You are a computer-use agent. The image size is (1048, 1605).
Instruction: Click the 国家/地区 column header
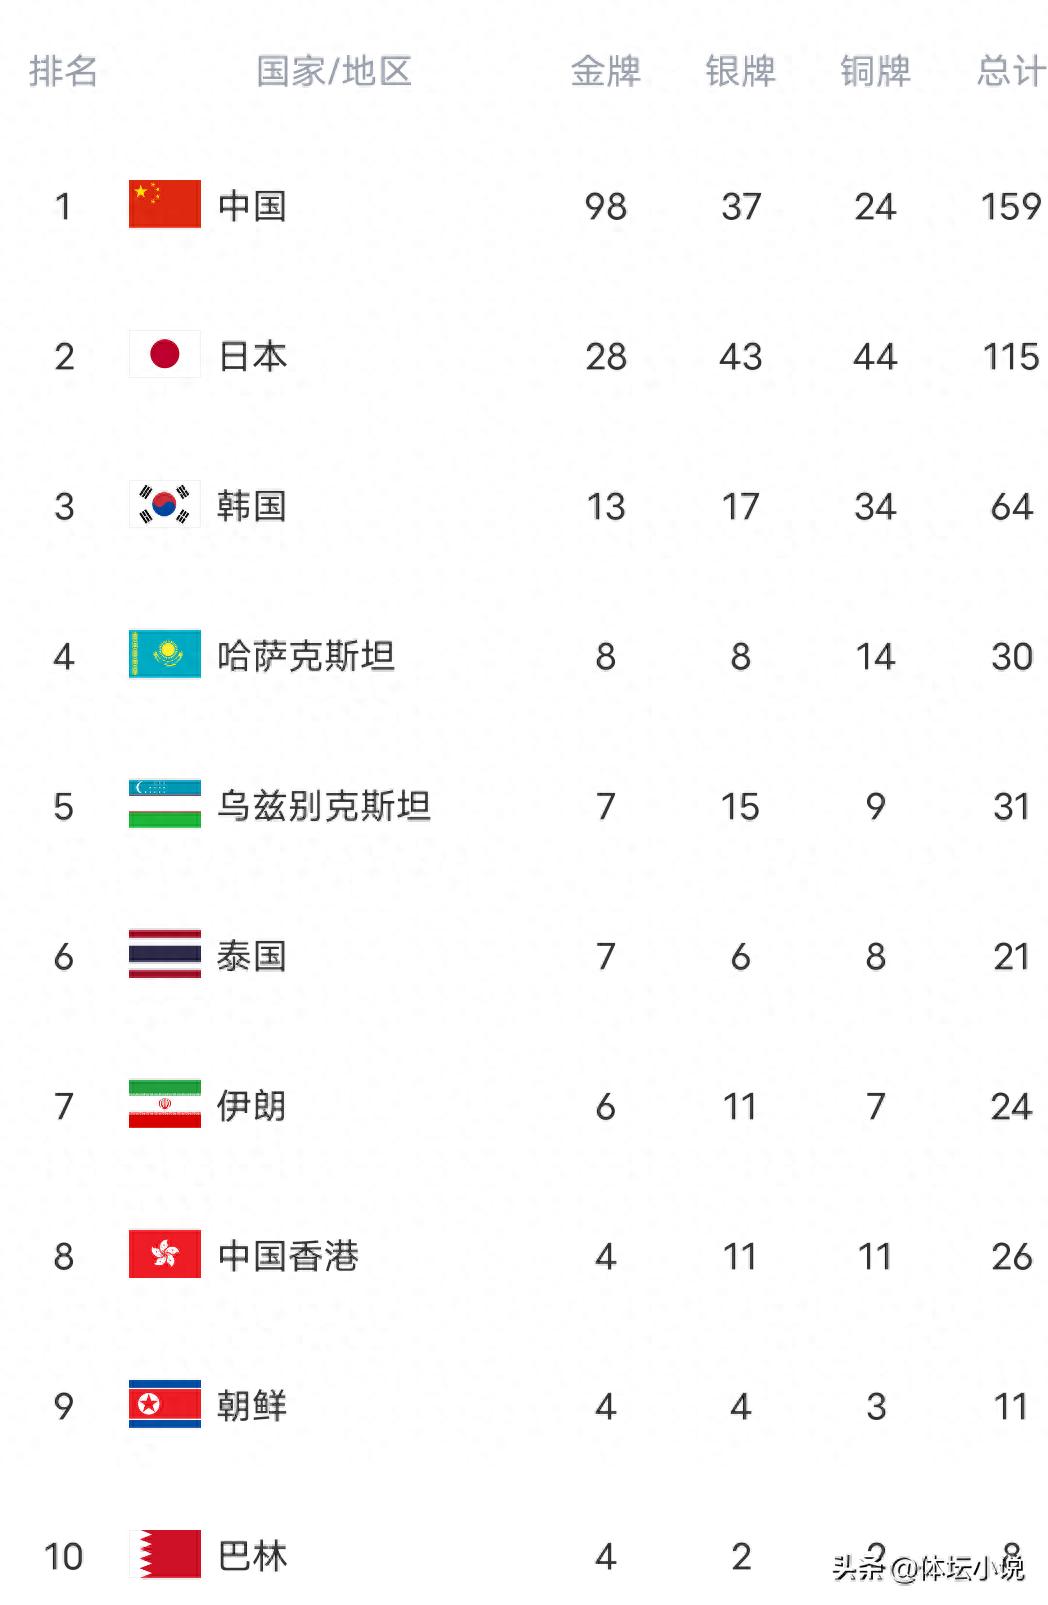(334, 71)
